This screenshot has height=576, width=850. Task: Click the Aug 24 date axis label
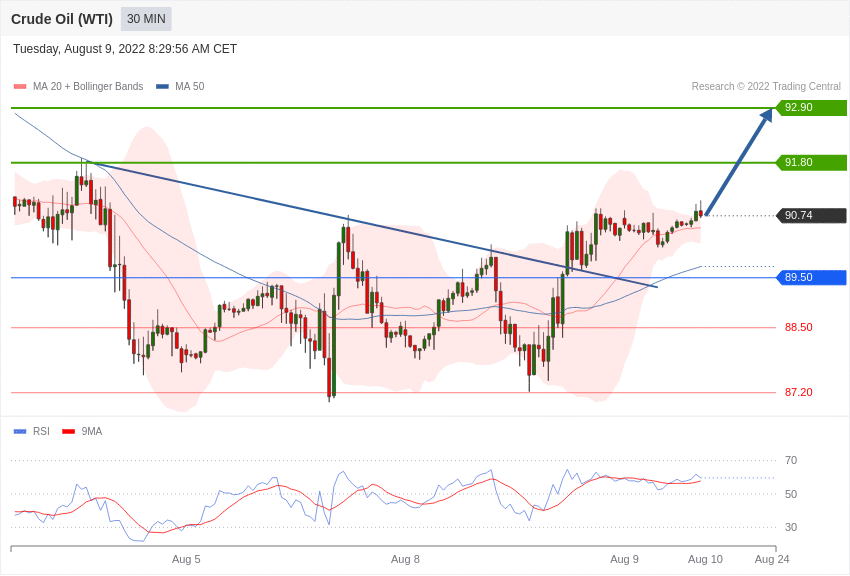coord(772,559)
